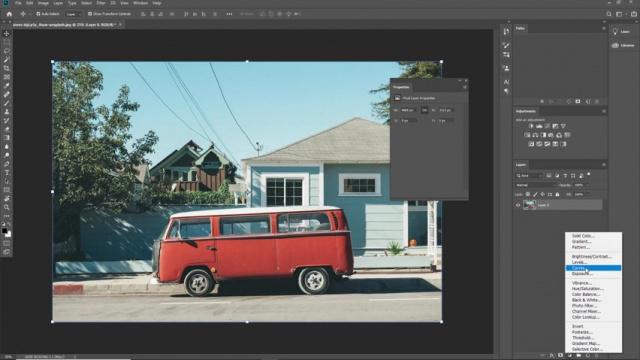Switch to the Paths panel tab
Image resolution: width=640 pixels, height=360 pixels.
tap(520, 29)
